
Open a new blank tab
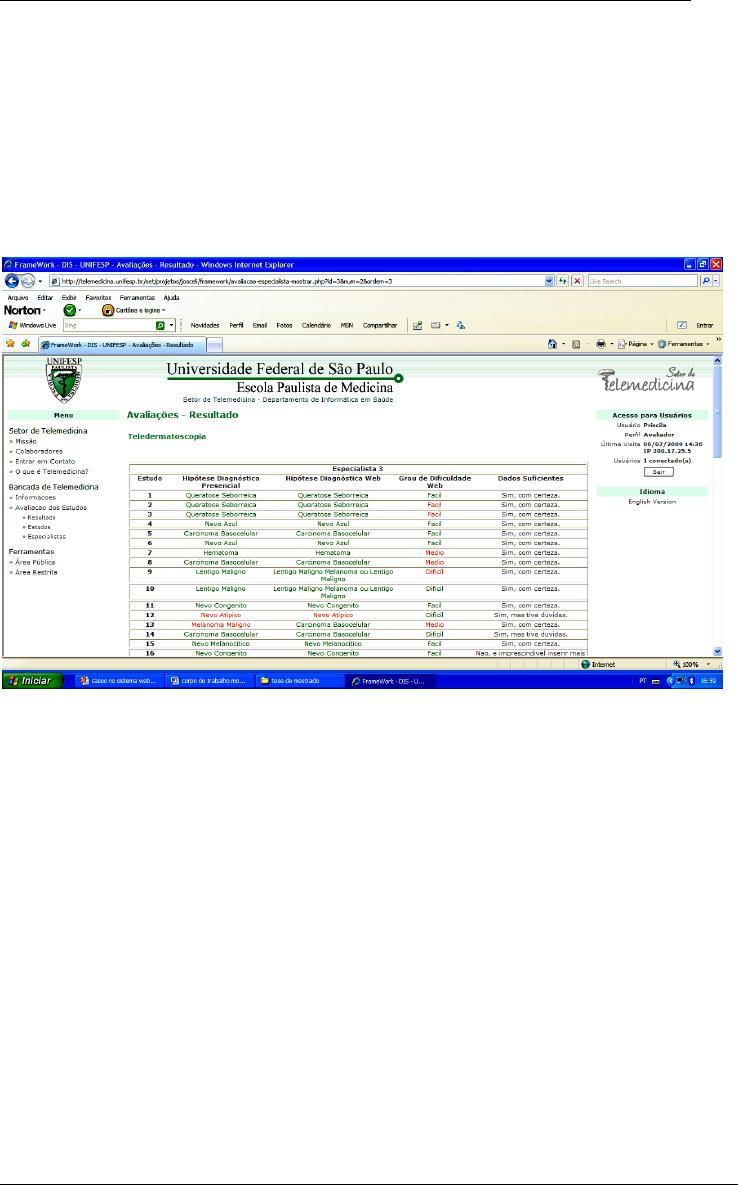click(215, 345)
